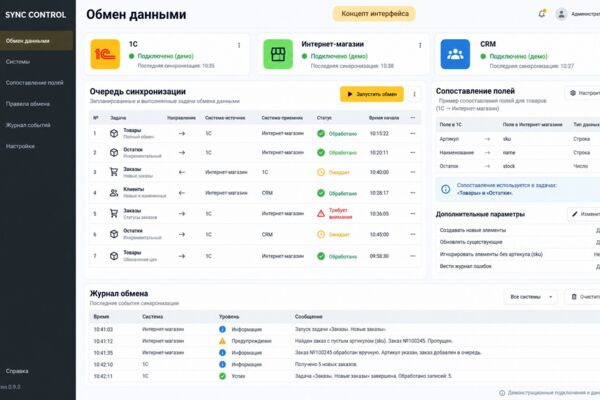This screenshot has width=600, height=400.
Task: Open the row 4 actions menu
Action: click(x=412, y=193)
